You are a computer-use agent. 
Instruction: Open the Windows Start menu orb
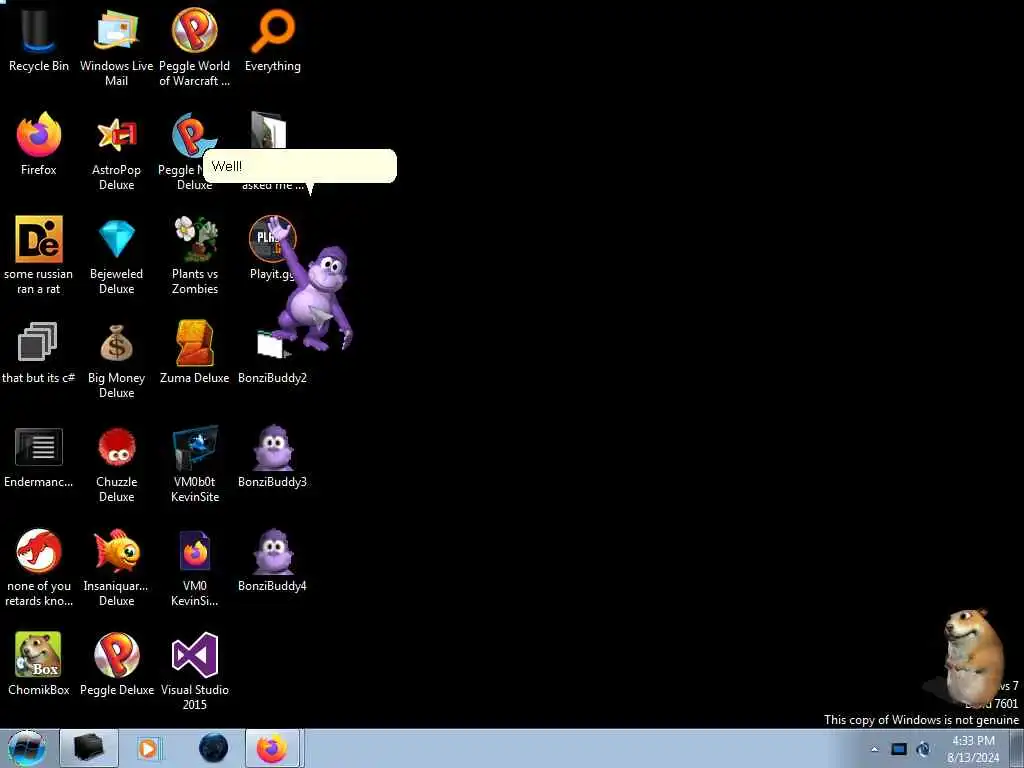click(x=27, y=748)
